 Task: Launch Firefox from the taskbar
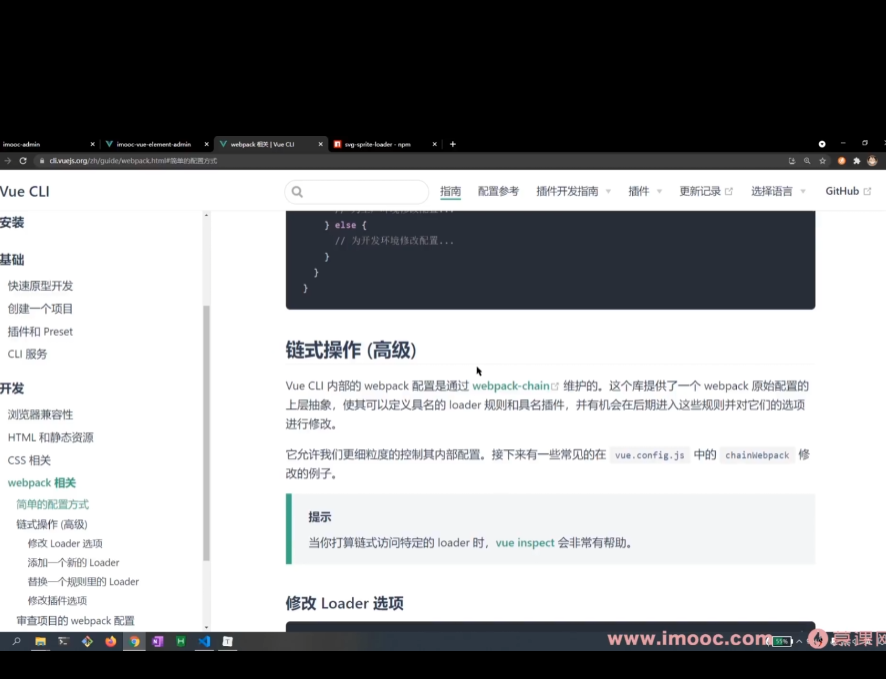coord(111,642)
